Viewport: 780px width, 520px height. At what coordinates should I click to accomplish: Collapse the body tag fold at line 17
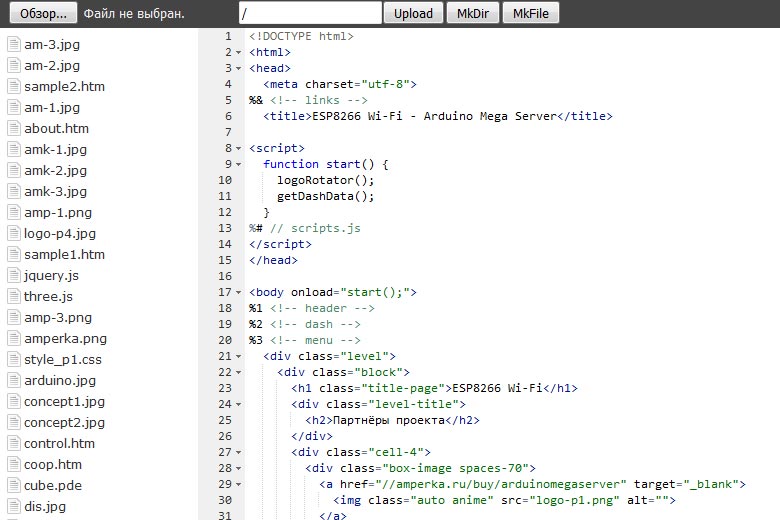coord(240,292)
